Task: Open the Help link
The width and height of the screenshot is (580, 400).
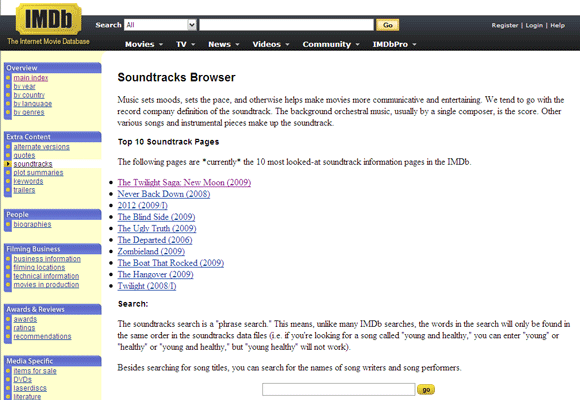Action: click(557, 25)
